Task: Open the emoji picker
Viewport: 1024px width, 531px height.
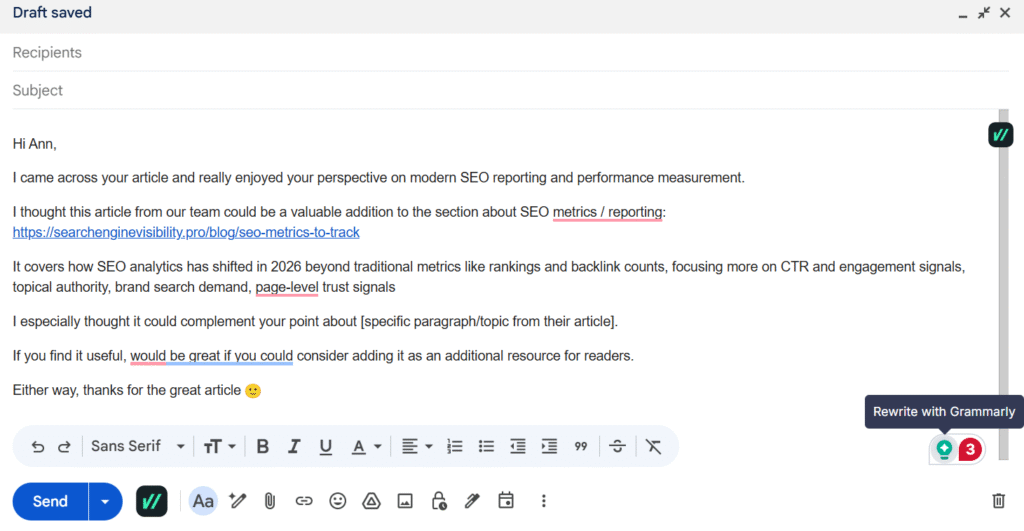Action: [338, 501]
